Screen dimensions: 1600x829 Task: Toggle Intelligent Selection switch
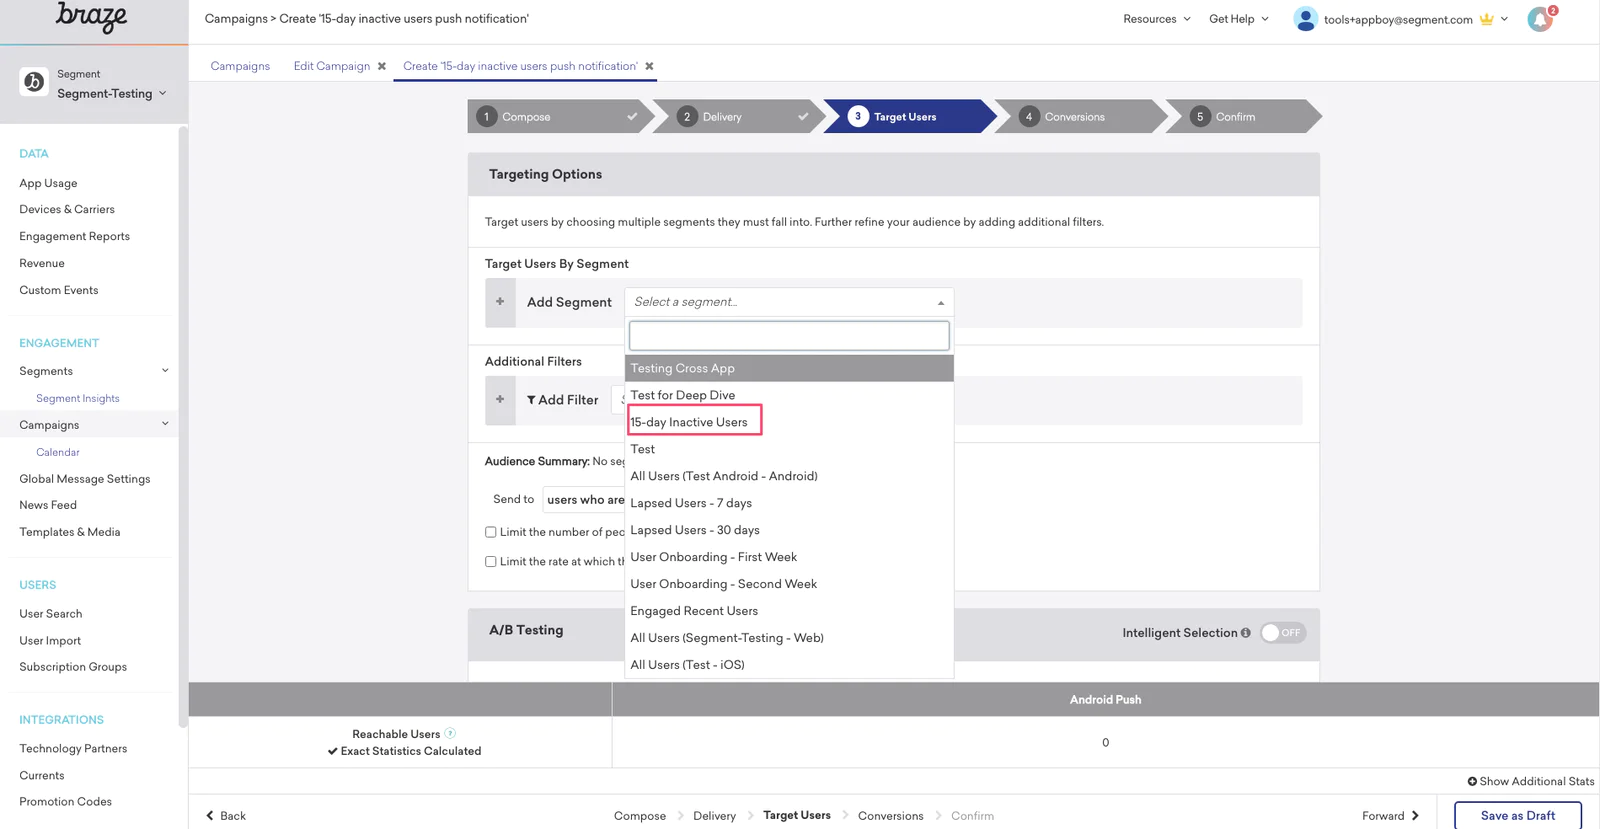(x=1282, y=633)
